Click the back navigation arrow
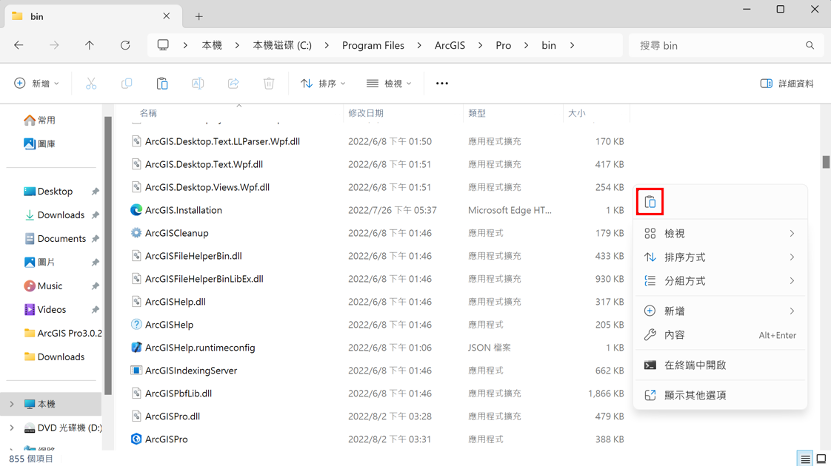The height and width of the screenshot is (466, 832). point(19,45)
